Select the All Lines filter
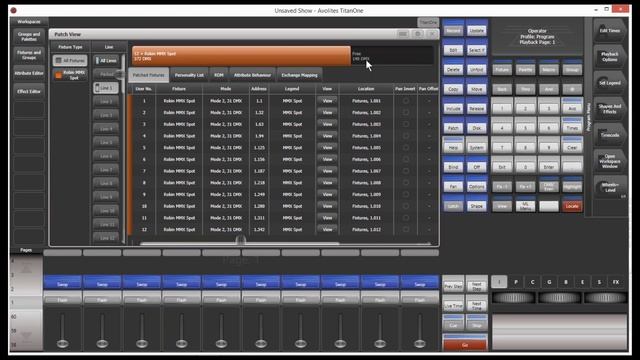This screenshot has width=640, height=360. click(x=106, y=60)
